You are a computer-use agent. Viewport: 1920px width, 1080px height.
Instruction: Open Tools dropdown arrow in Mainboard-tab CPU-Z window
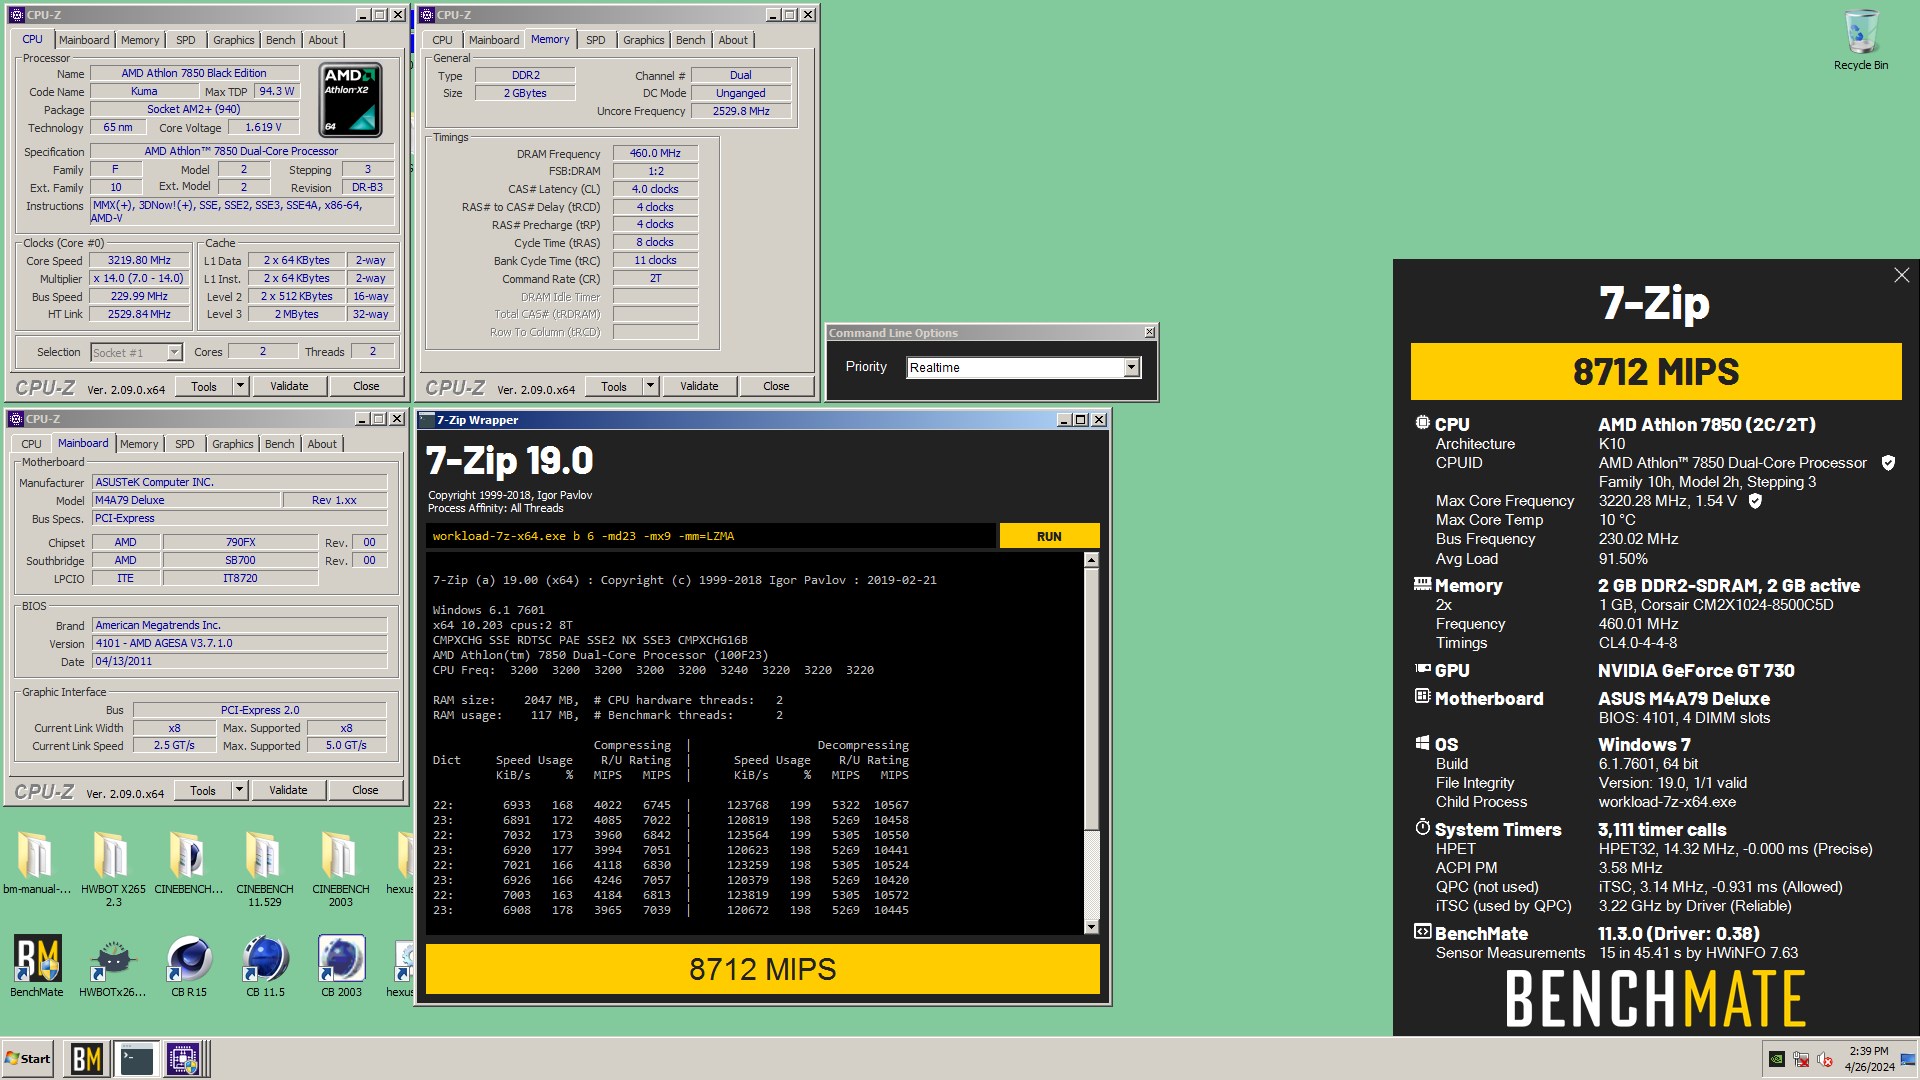coord(239,790)
